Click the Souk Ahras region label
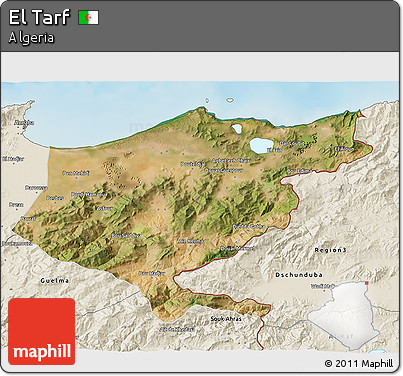Screen dimensions: 403x376 226,319
